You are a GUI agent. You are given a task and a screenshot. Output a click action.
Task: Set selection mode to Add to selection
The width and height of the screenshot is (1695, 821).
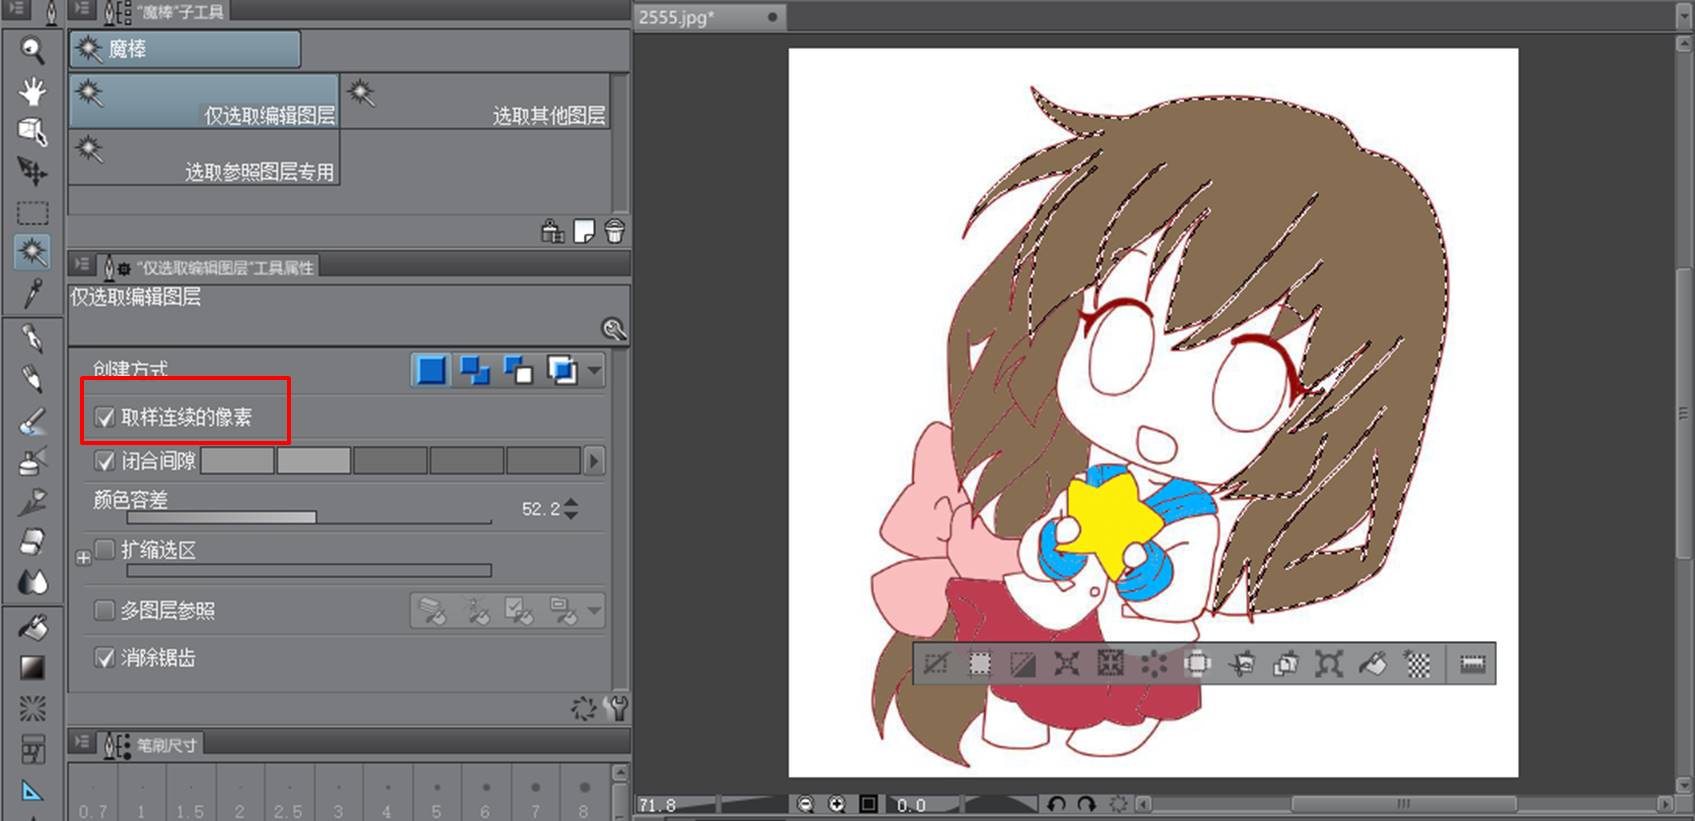point(475,371)
